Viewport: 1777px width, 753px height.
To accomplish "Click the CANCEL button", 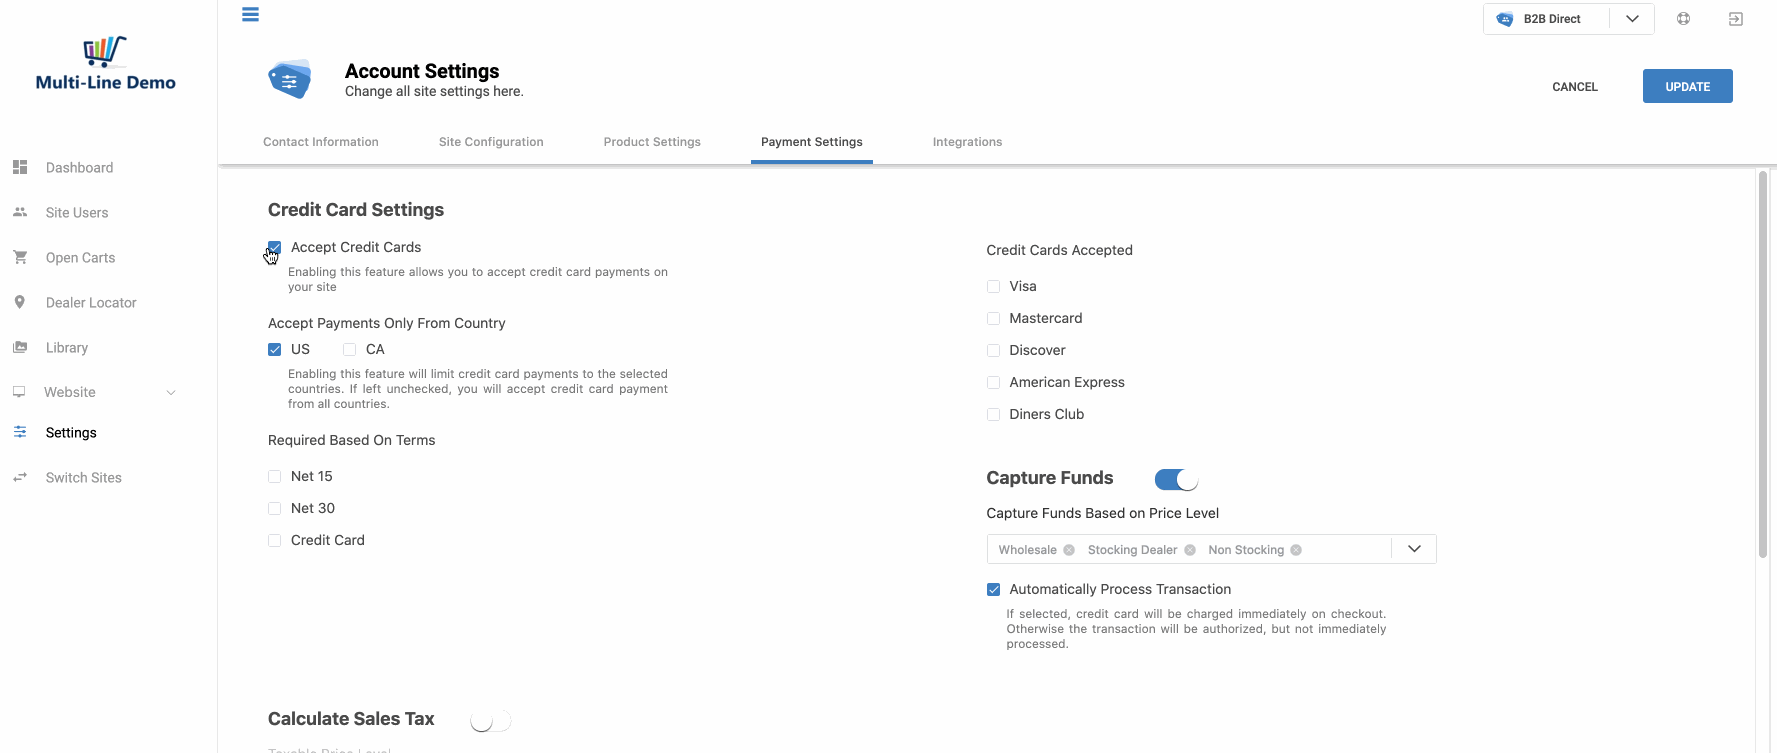I will [1575, 87].
